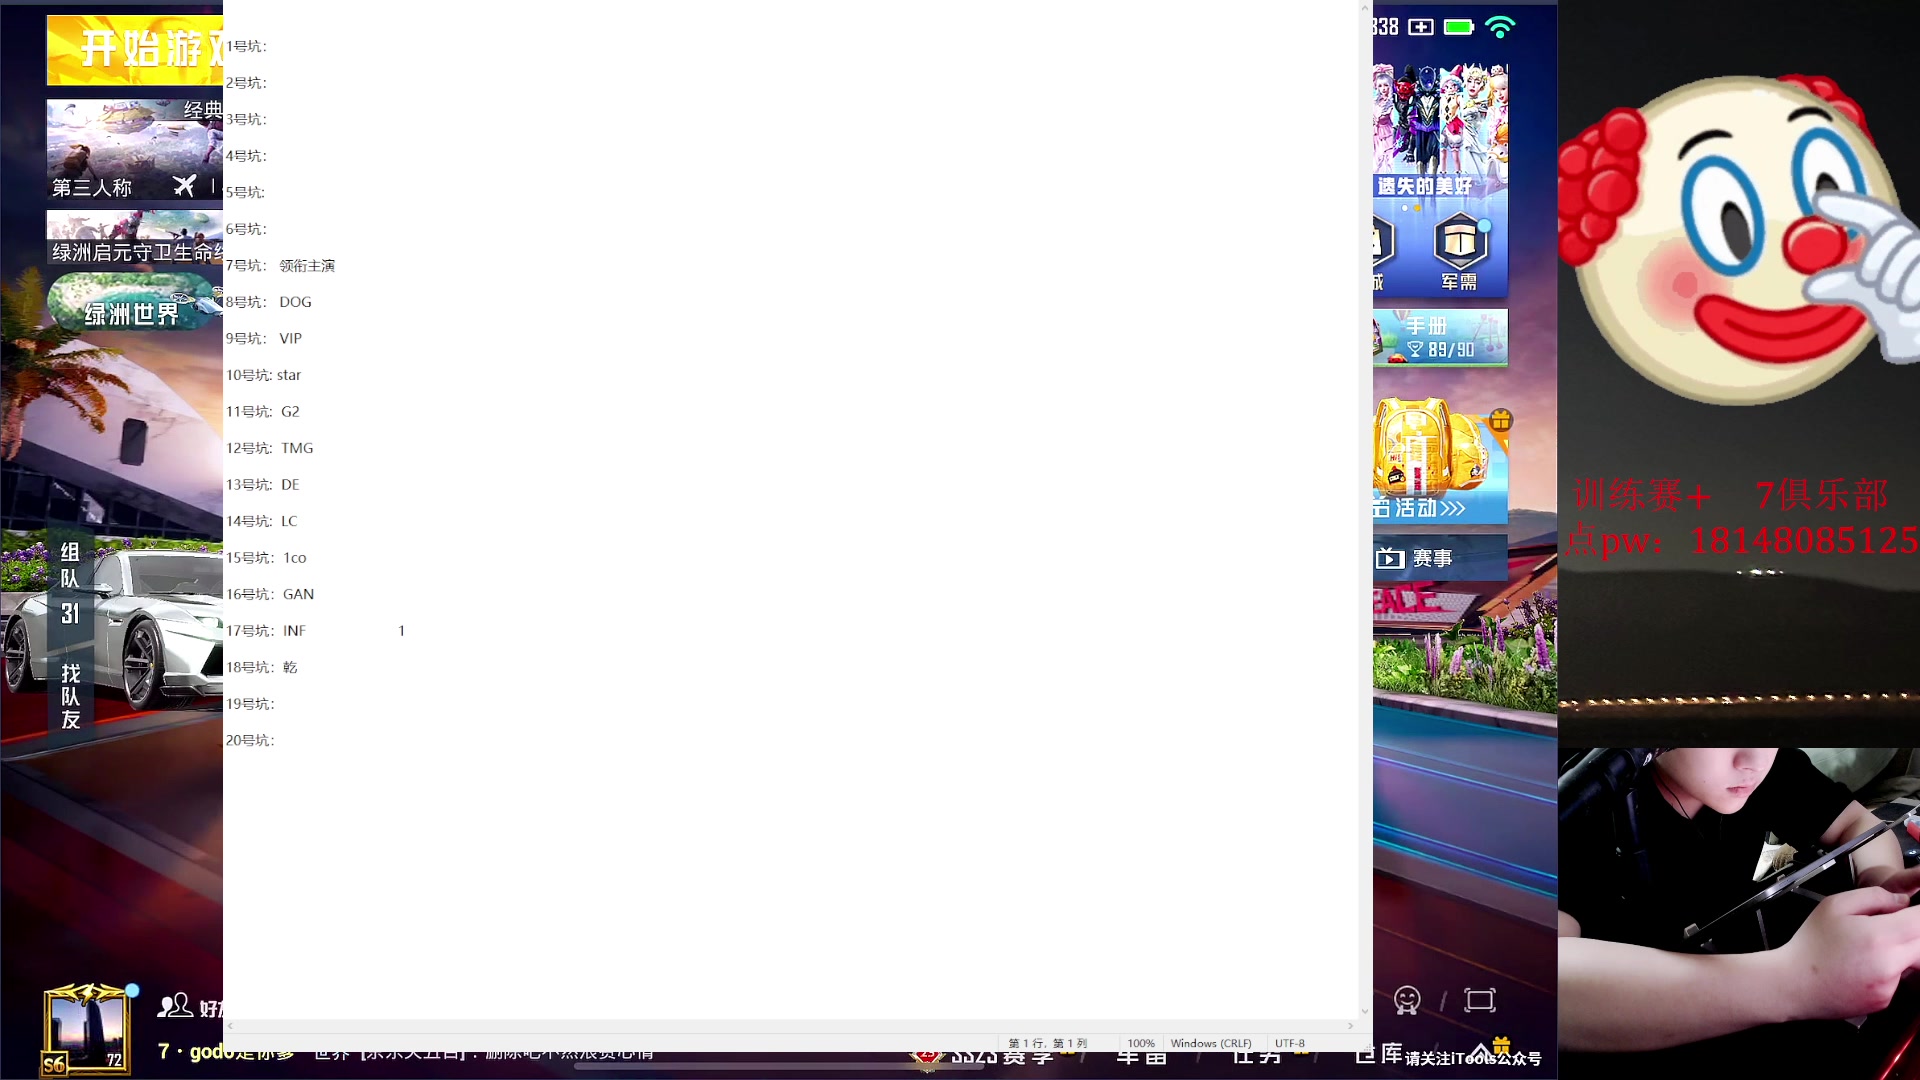Image resolution: width=1920 pixels, height=1080 pixels.
Task: Place cursor on the 1号坑 line
Action: [x=246, y=46]
